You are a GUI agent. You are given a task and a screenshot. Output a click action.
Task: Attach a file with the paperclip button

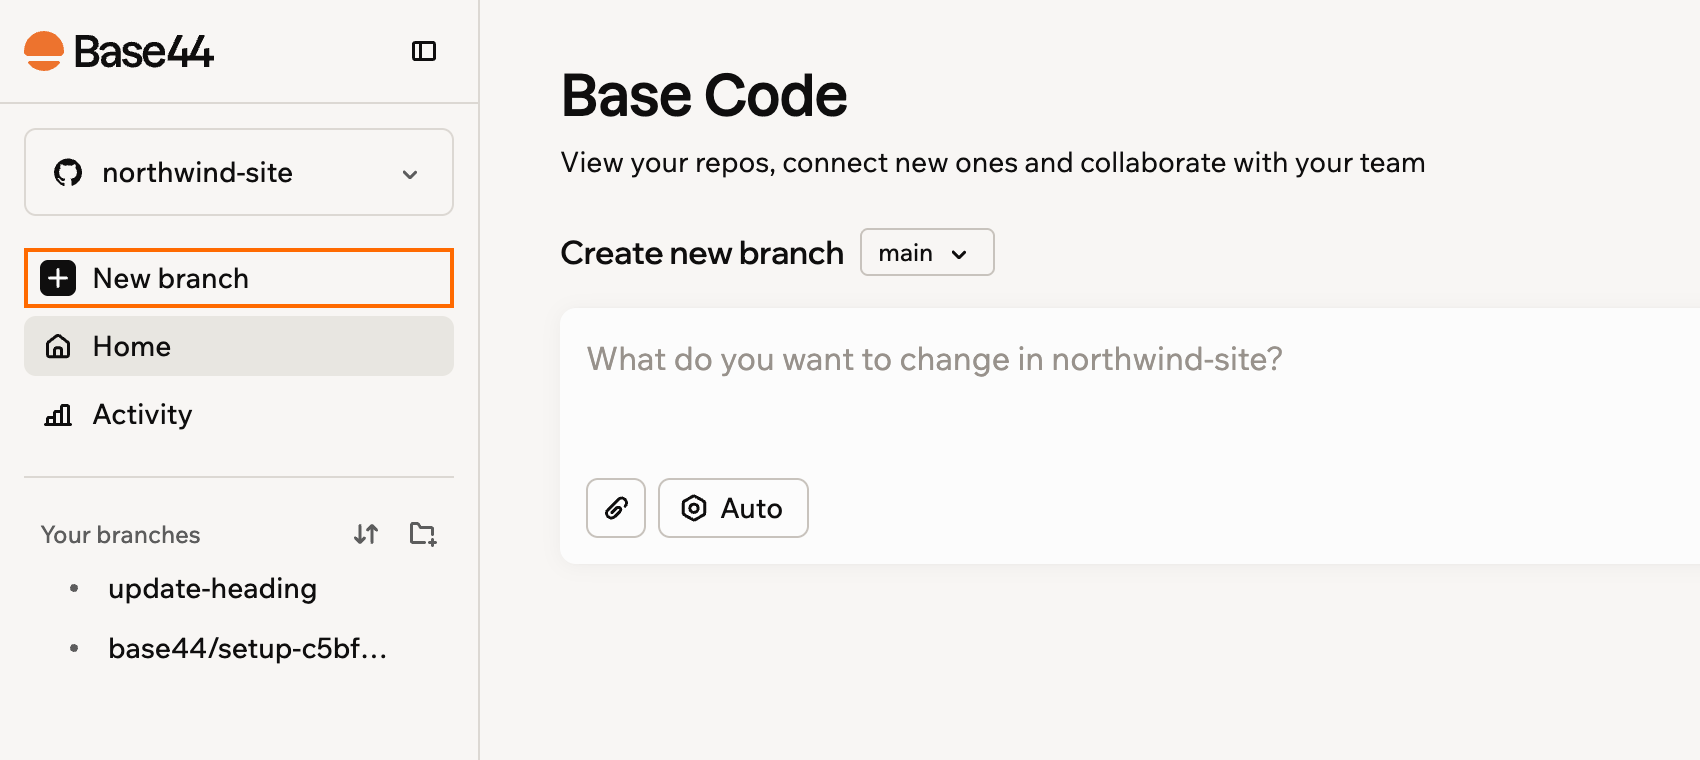point(616,508)
